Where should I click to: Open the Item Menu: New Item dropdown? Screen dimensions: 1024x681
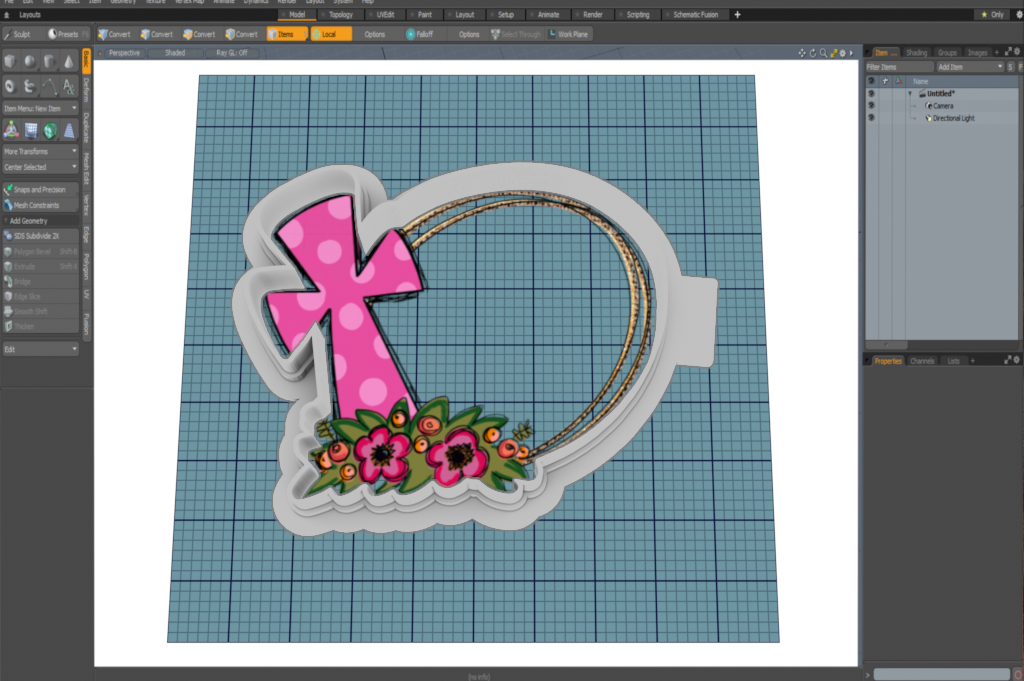coord(40,108)
